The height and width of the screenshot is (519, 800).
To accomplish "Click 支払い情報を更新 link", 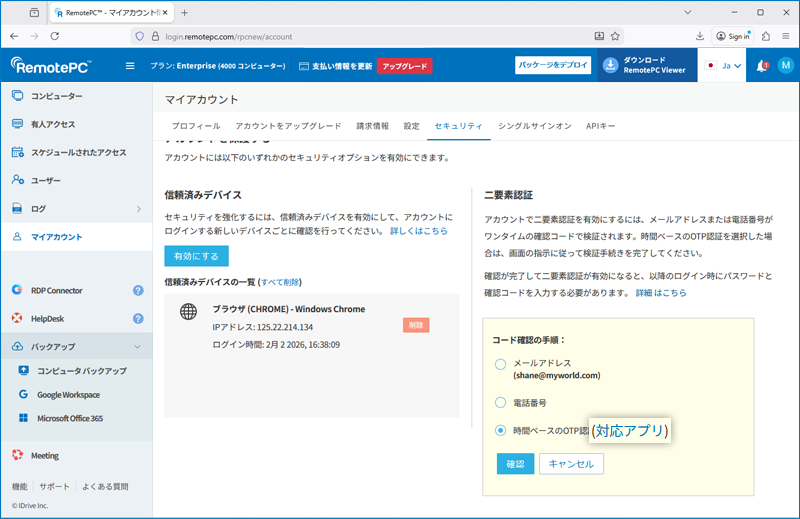I will click(x=336, y=66).
